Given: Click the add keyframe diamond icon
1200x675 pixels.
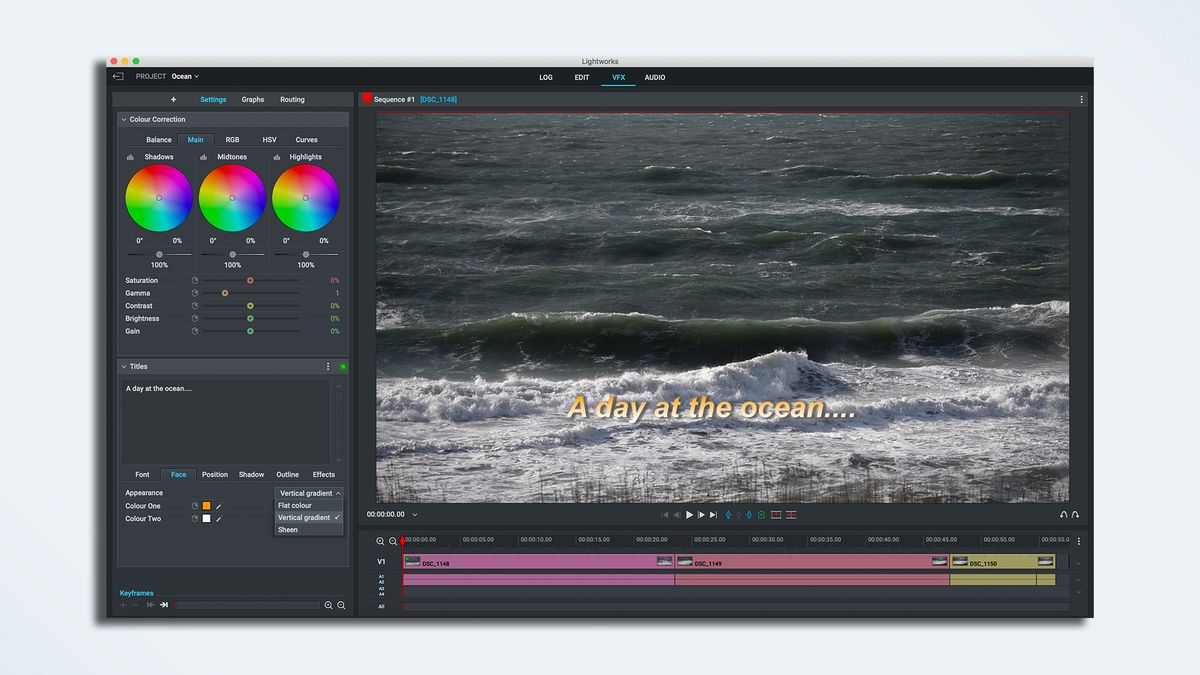Looking at the screenshot, I should [x=728, y=514].
